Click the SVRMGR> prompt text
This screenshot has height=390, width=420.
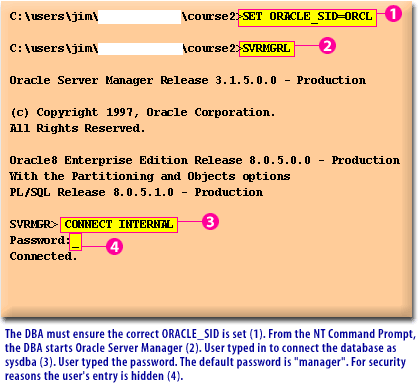(x=33, y=224)
